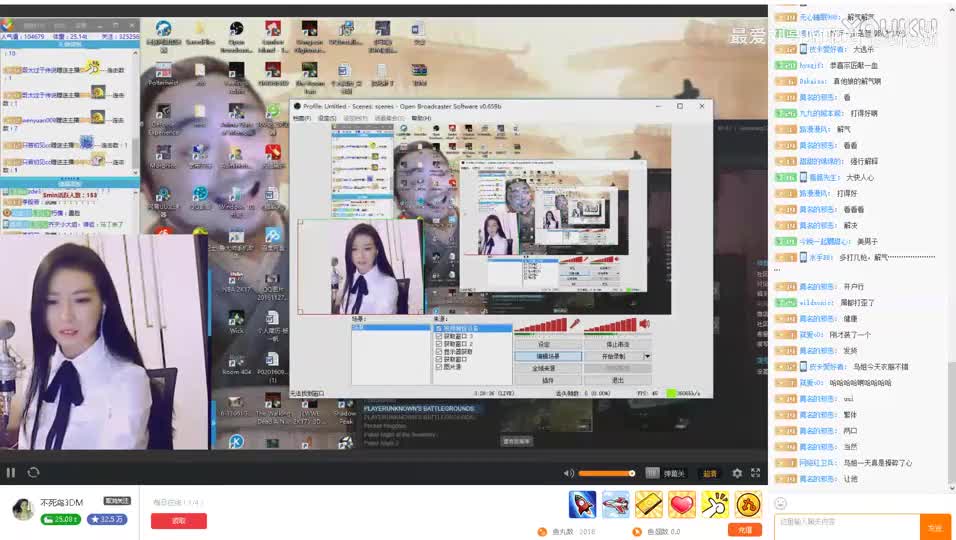The height and width of the screenshot is (540, 956).
Task: Toggle 获取窗口 3 source checkbox
Action: pyautogui.click(x=438, y=336)
